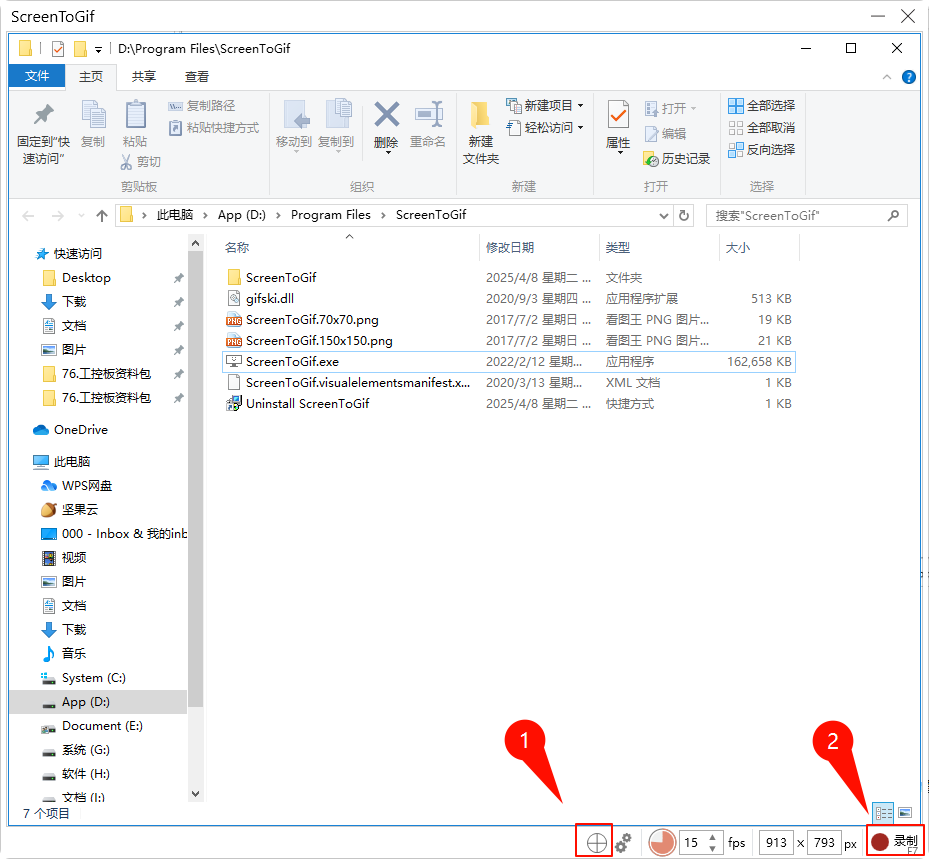Click the width field showing 913
This screenshot has height=859, width=929.
(x=776, y=842)
